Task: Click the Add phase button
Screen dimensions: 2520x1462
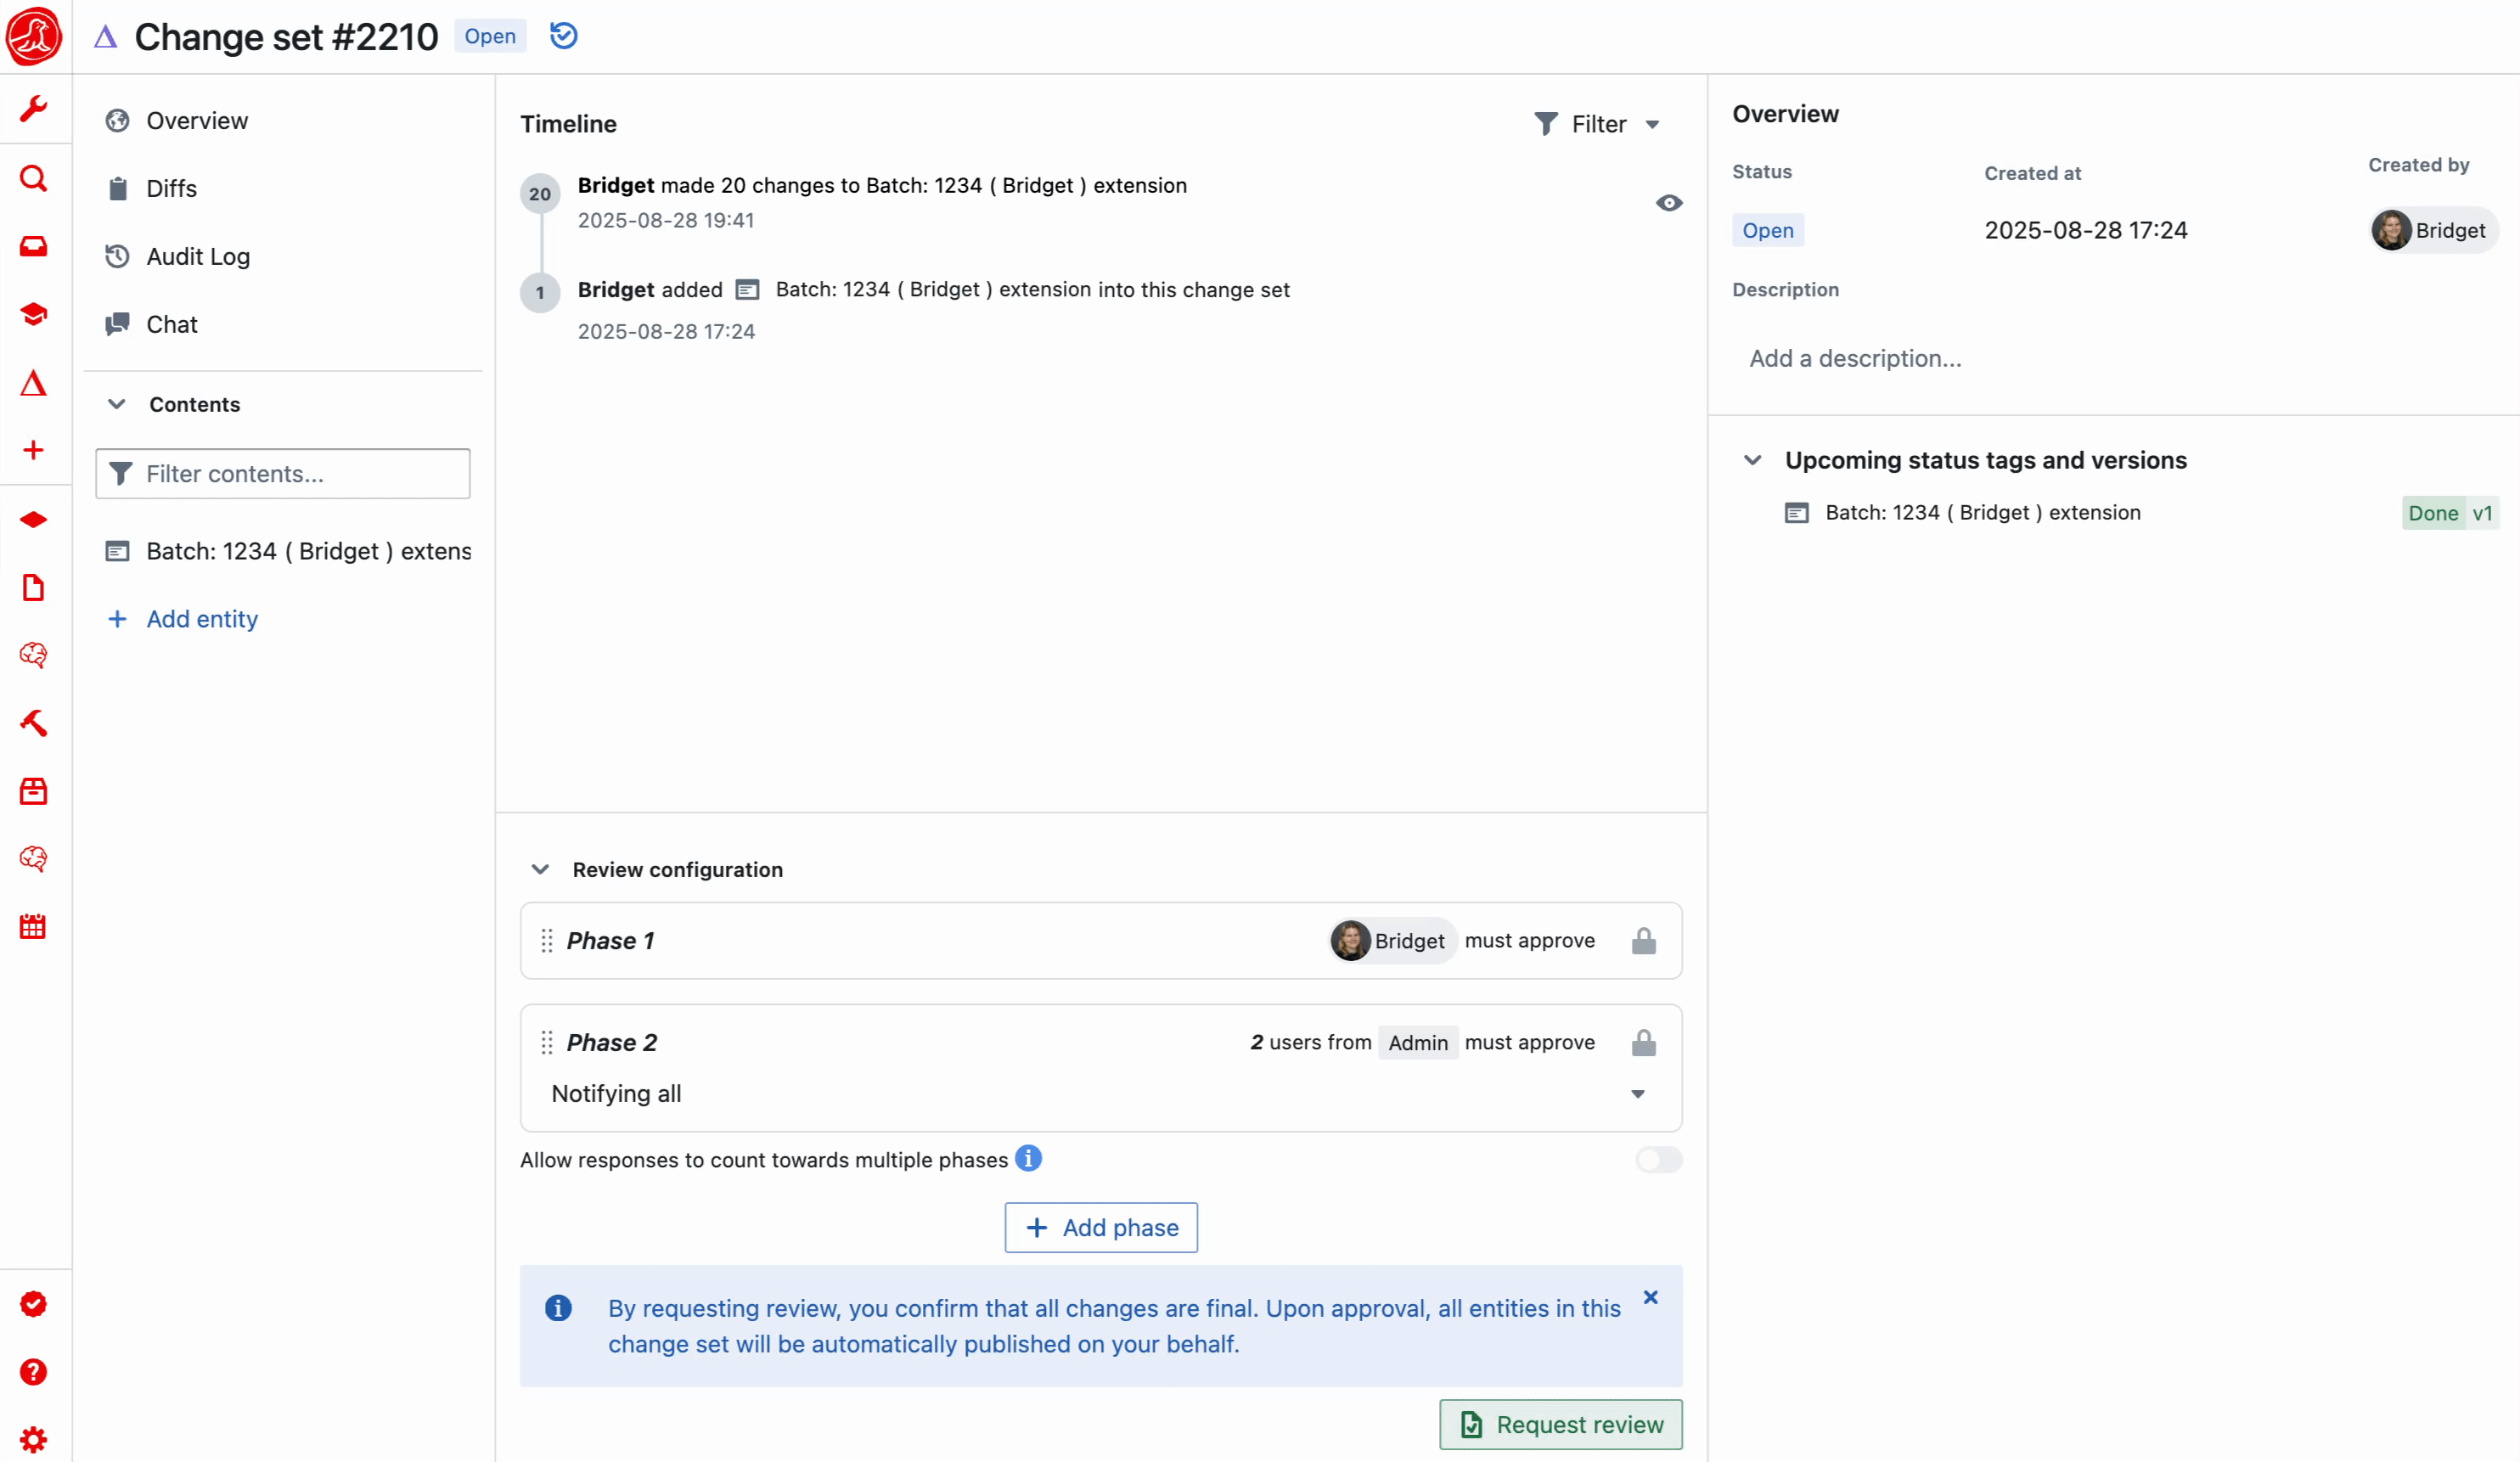Action: [1100, 1227]
